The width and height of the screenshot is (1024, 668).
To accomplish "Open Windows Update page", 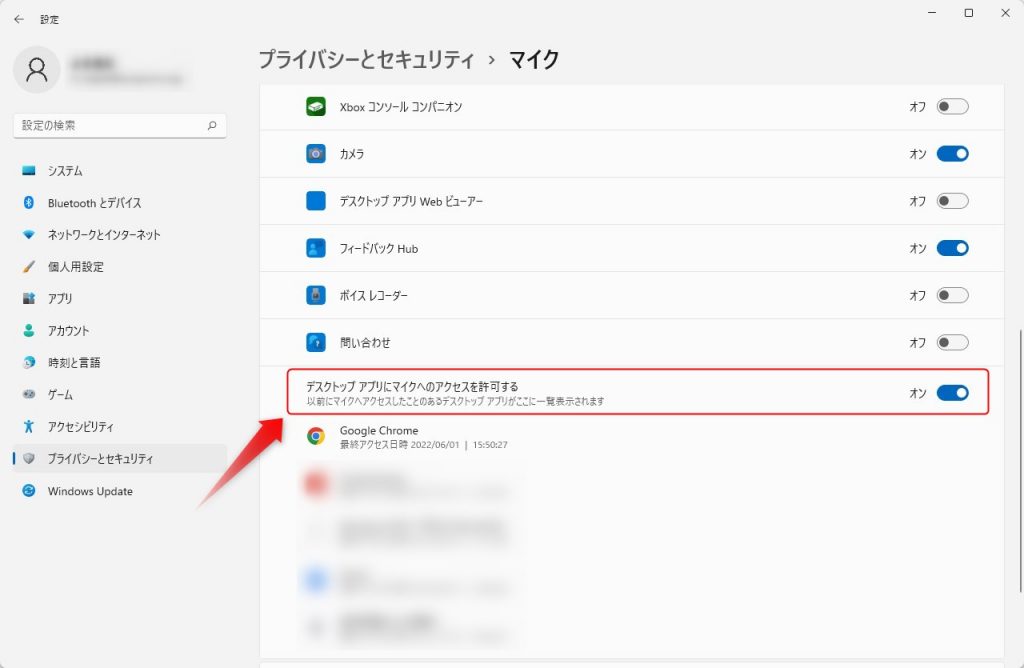I will tap(120, 490).
